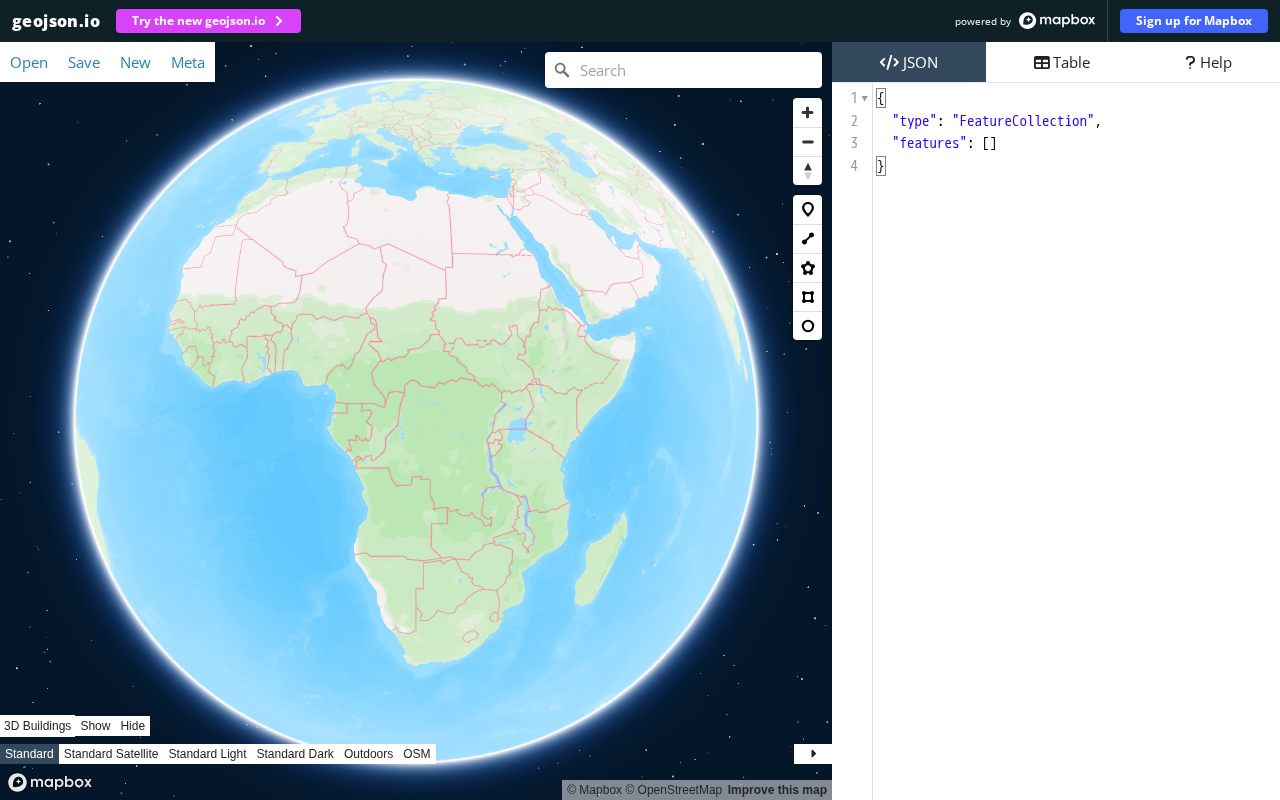Switch map style to Standard Satellite
Image resolution: width=1280 pixels, height=800 pixels.
[111, 754]
